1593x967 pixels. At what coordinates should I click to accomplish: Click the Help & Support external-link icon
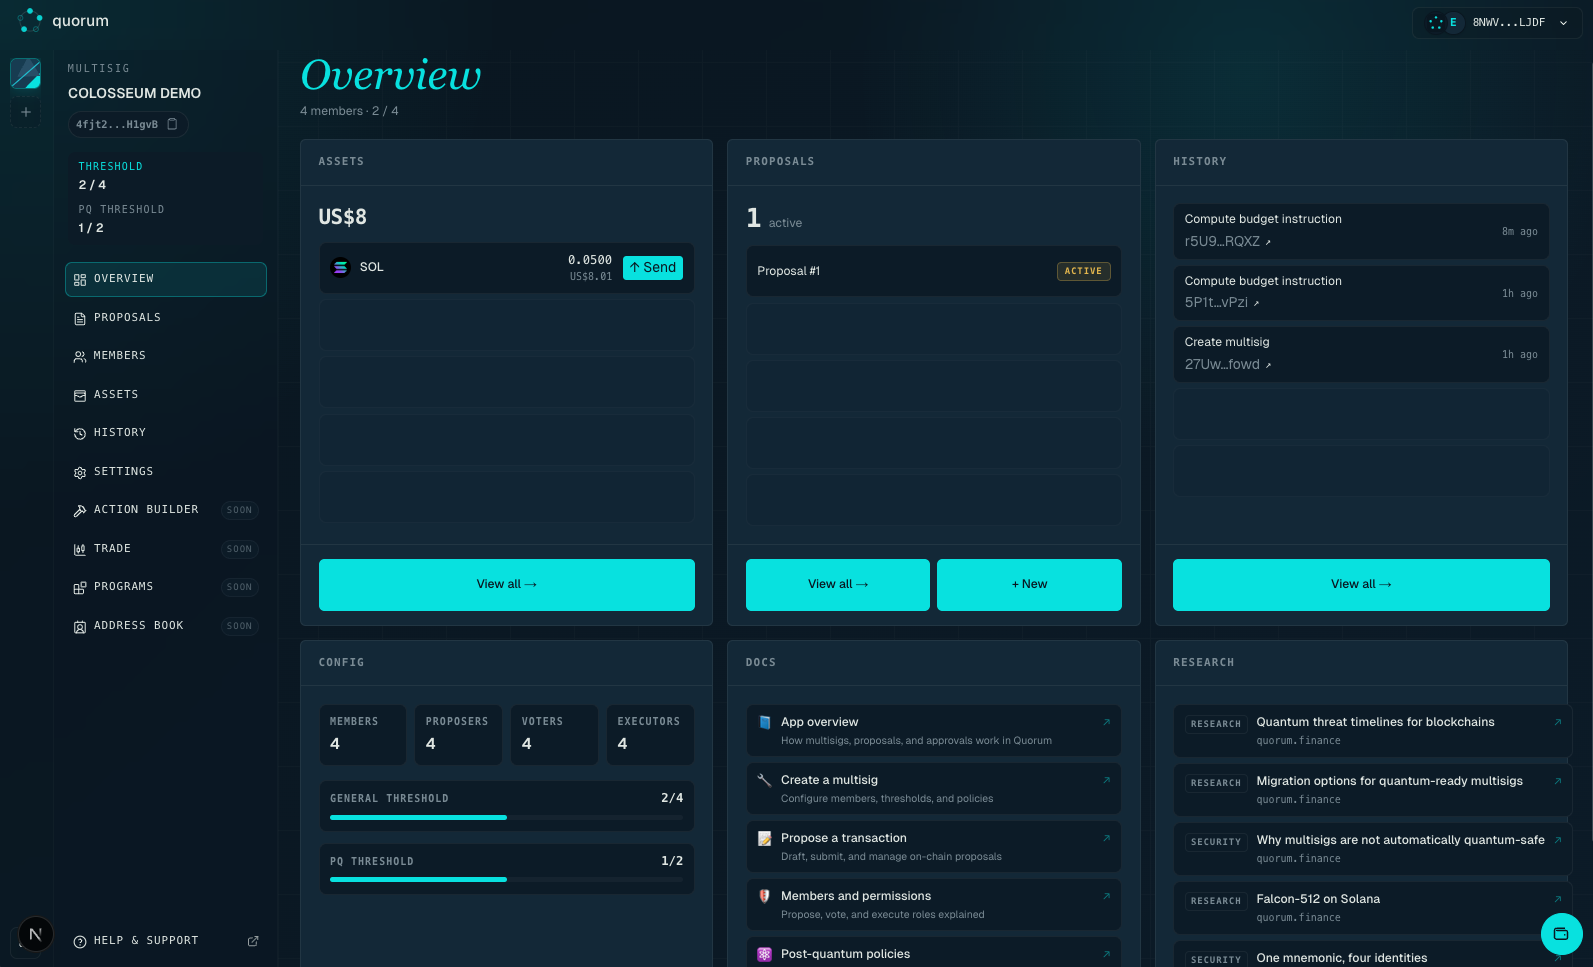253,941
